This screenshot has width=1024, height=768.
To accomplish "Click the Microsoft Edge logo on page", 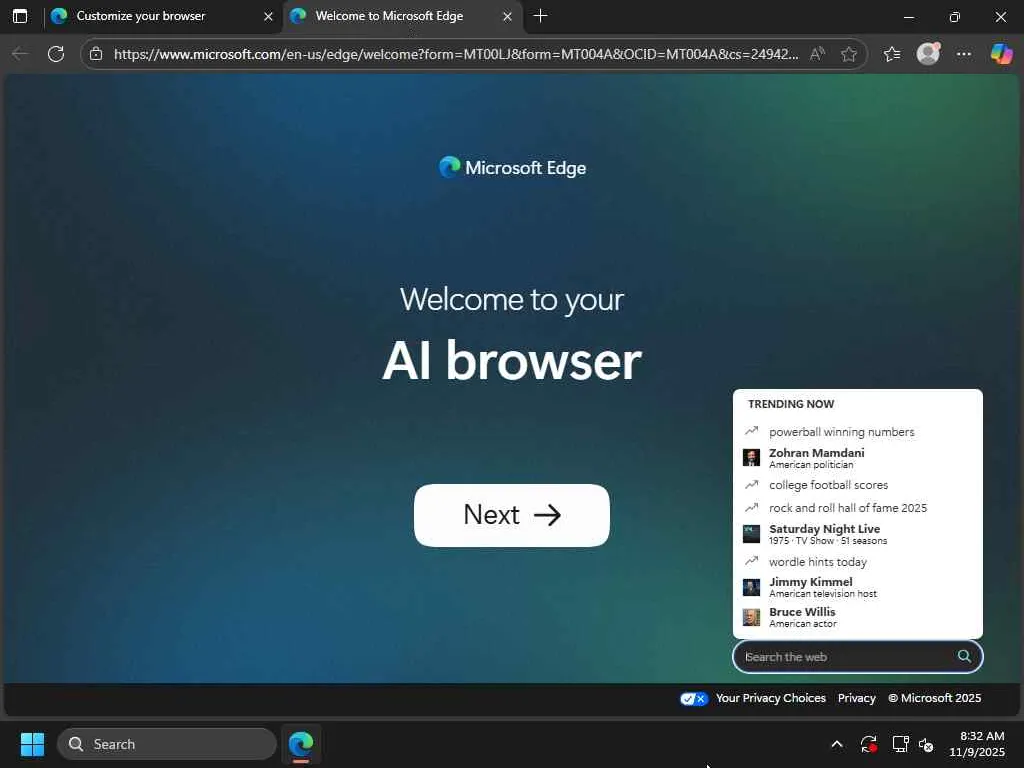I will pos(512,168).
